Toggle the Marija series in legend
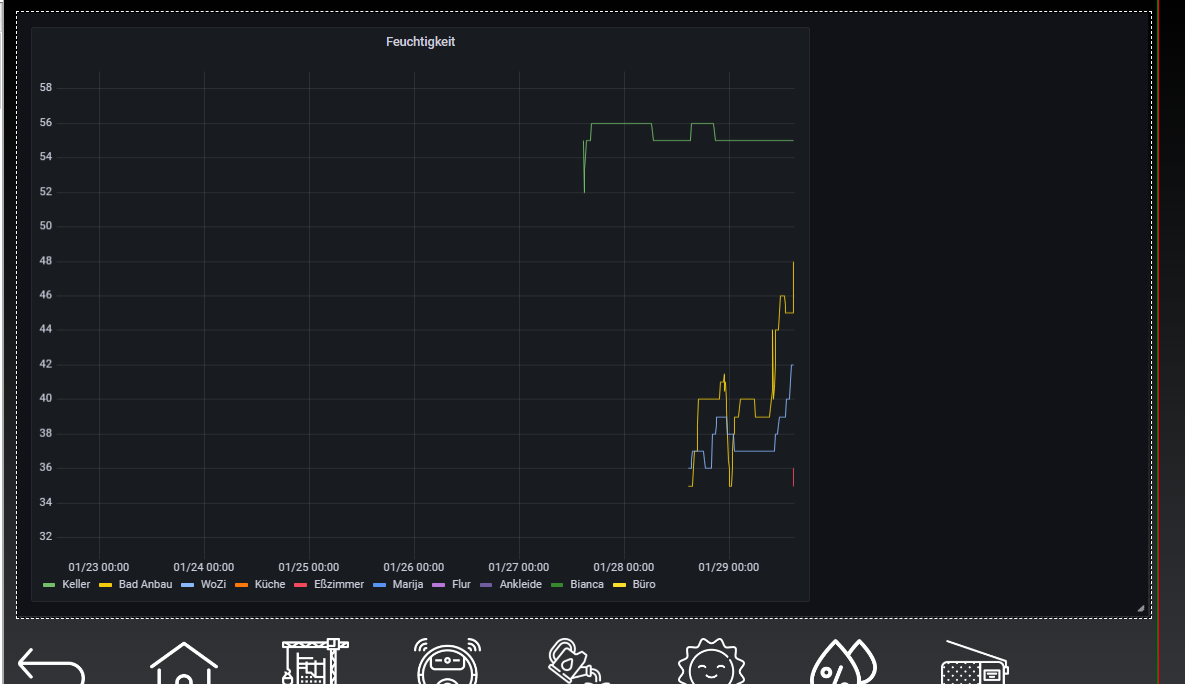Viewport: 1185px width, 684px height. (407, 585)
